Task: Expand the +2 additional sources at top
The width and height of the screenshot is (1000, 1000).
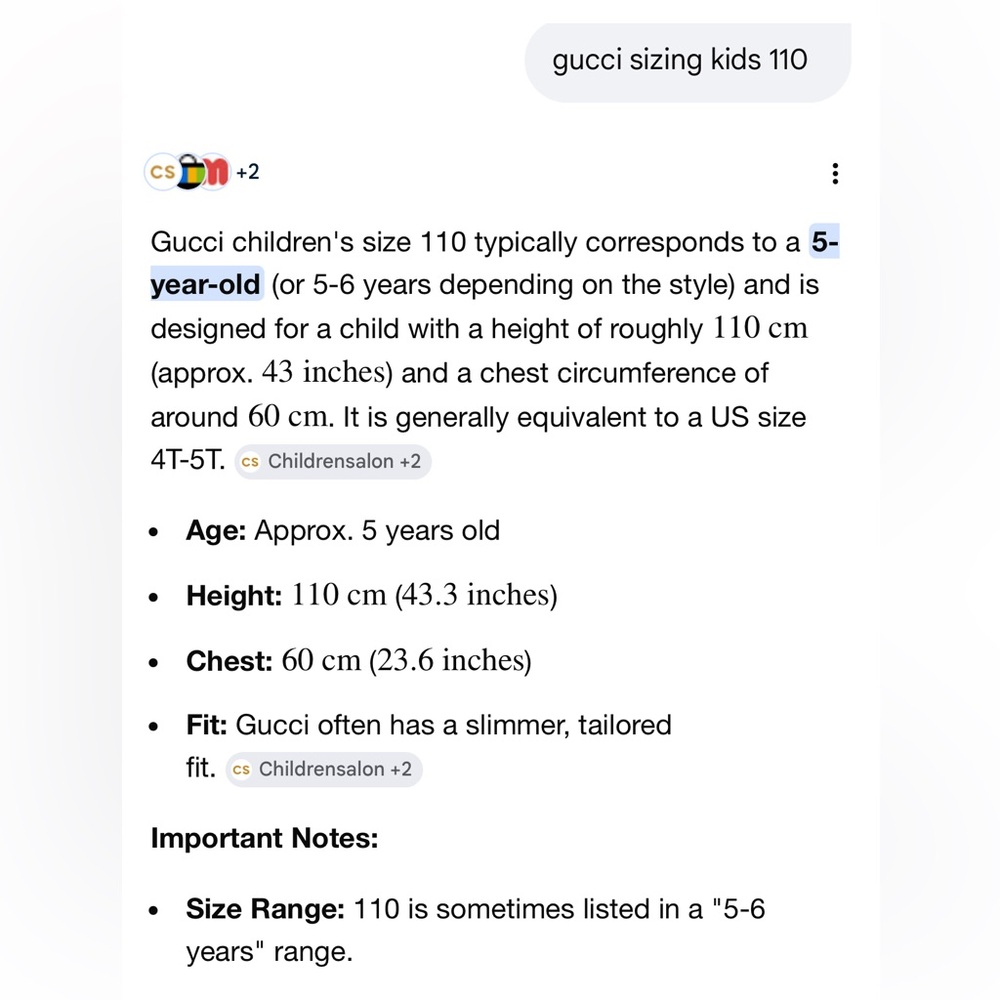Action: point(247,172)
